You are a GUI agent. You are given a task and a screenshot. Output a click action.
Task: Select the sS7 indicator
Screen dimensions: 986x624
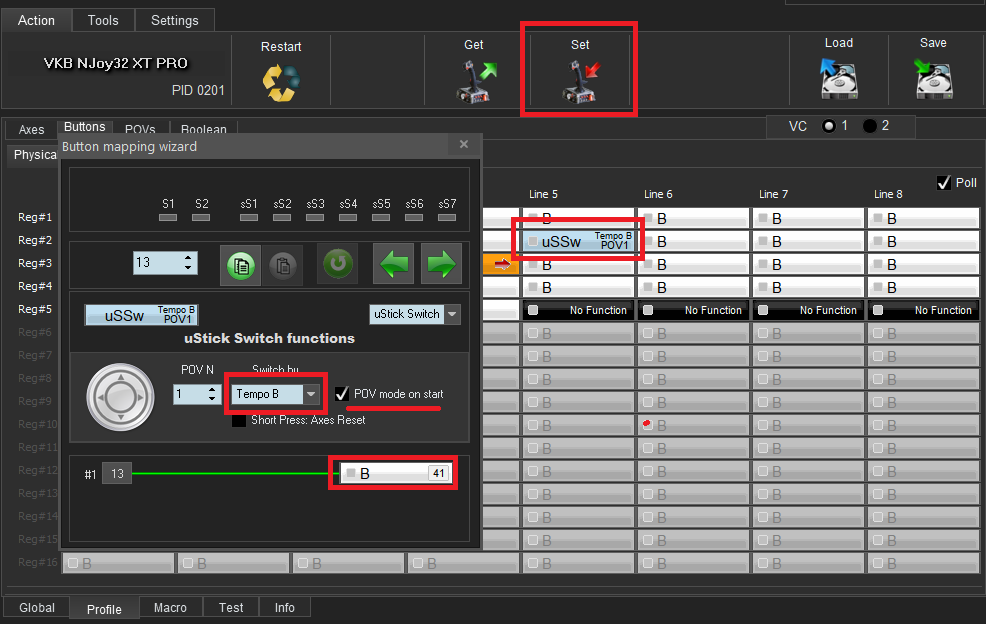tap(447, 217)
